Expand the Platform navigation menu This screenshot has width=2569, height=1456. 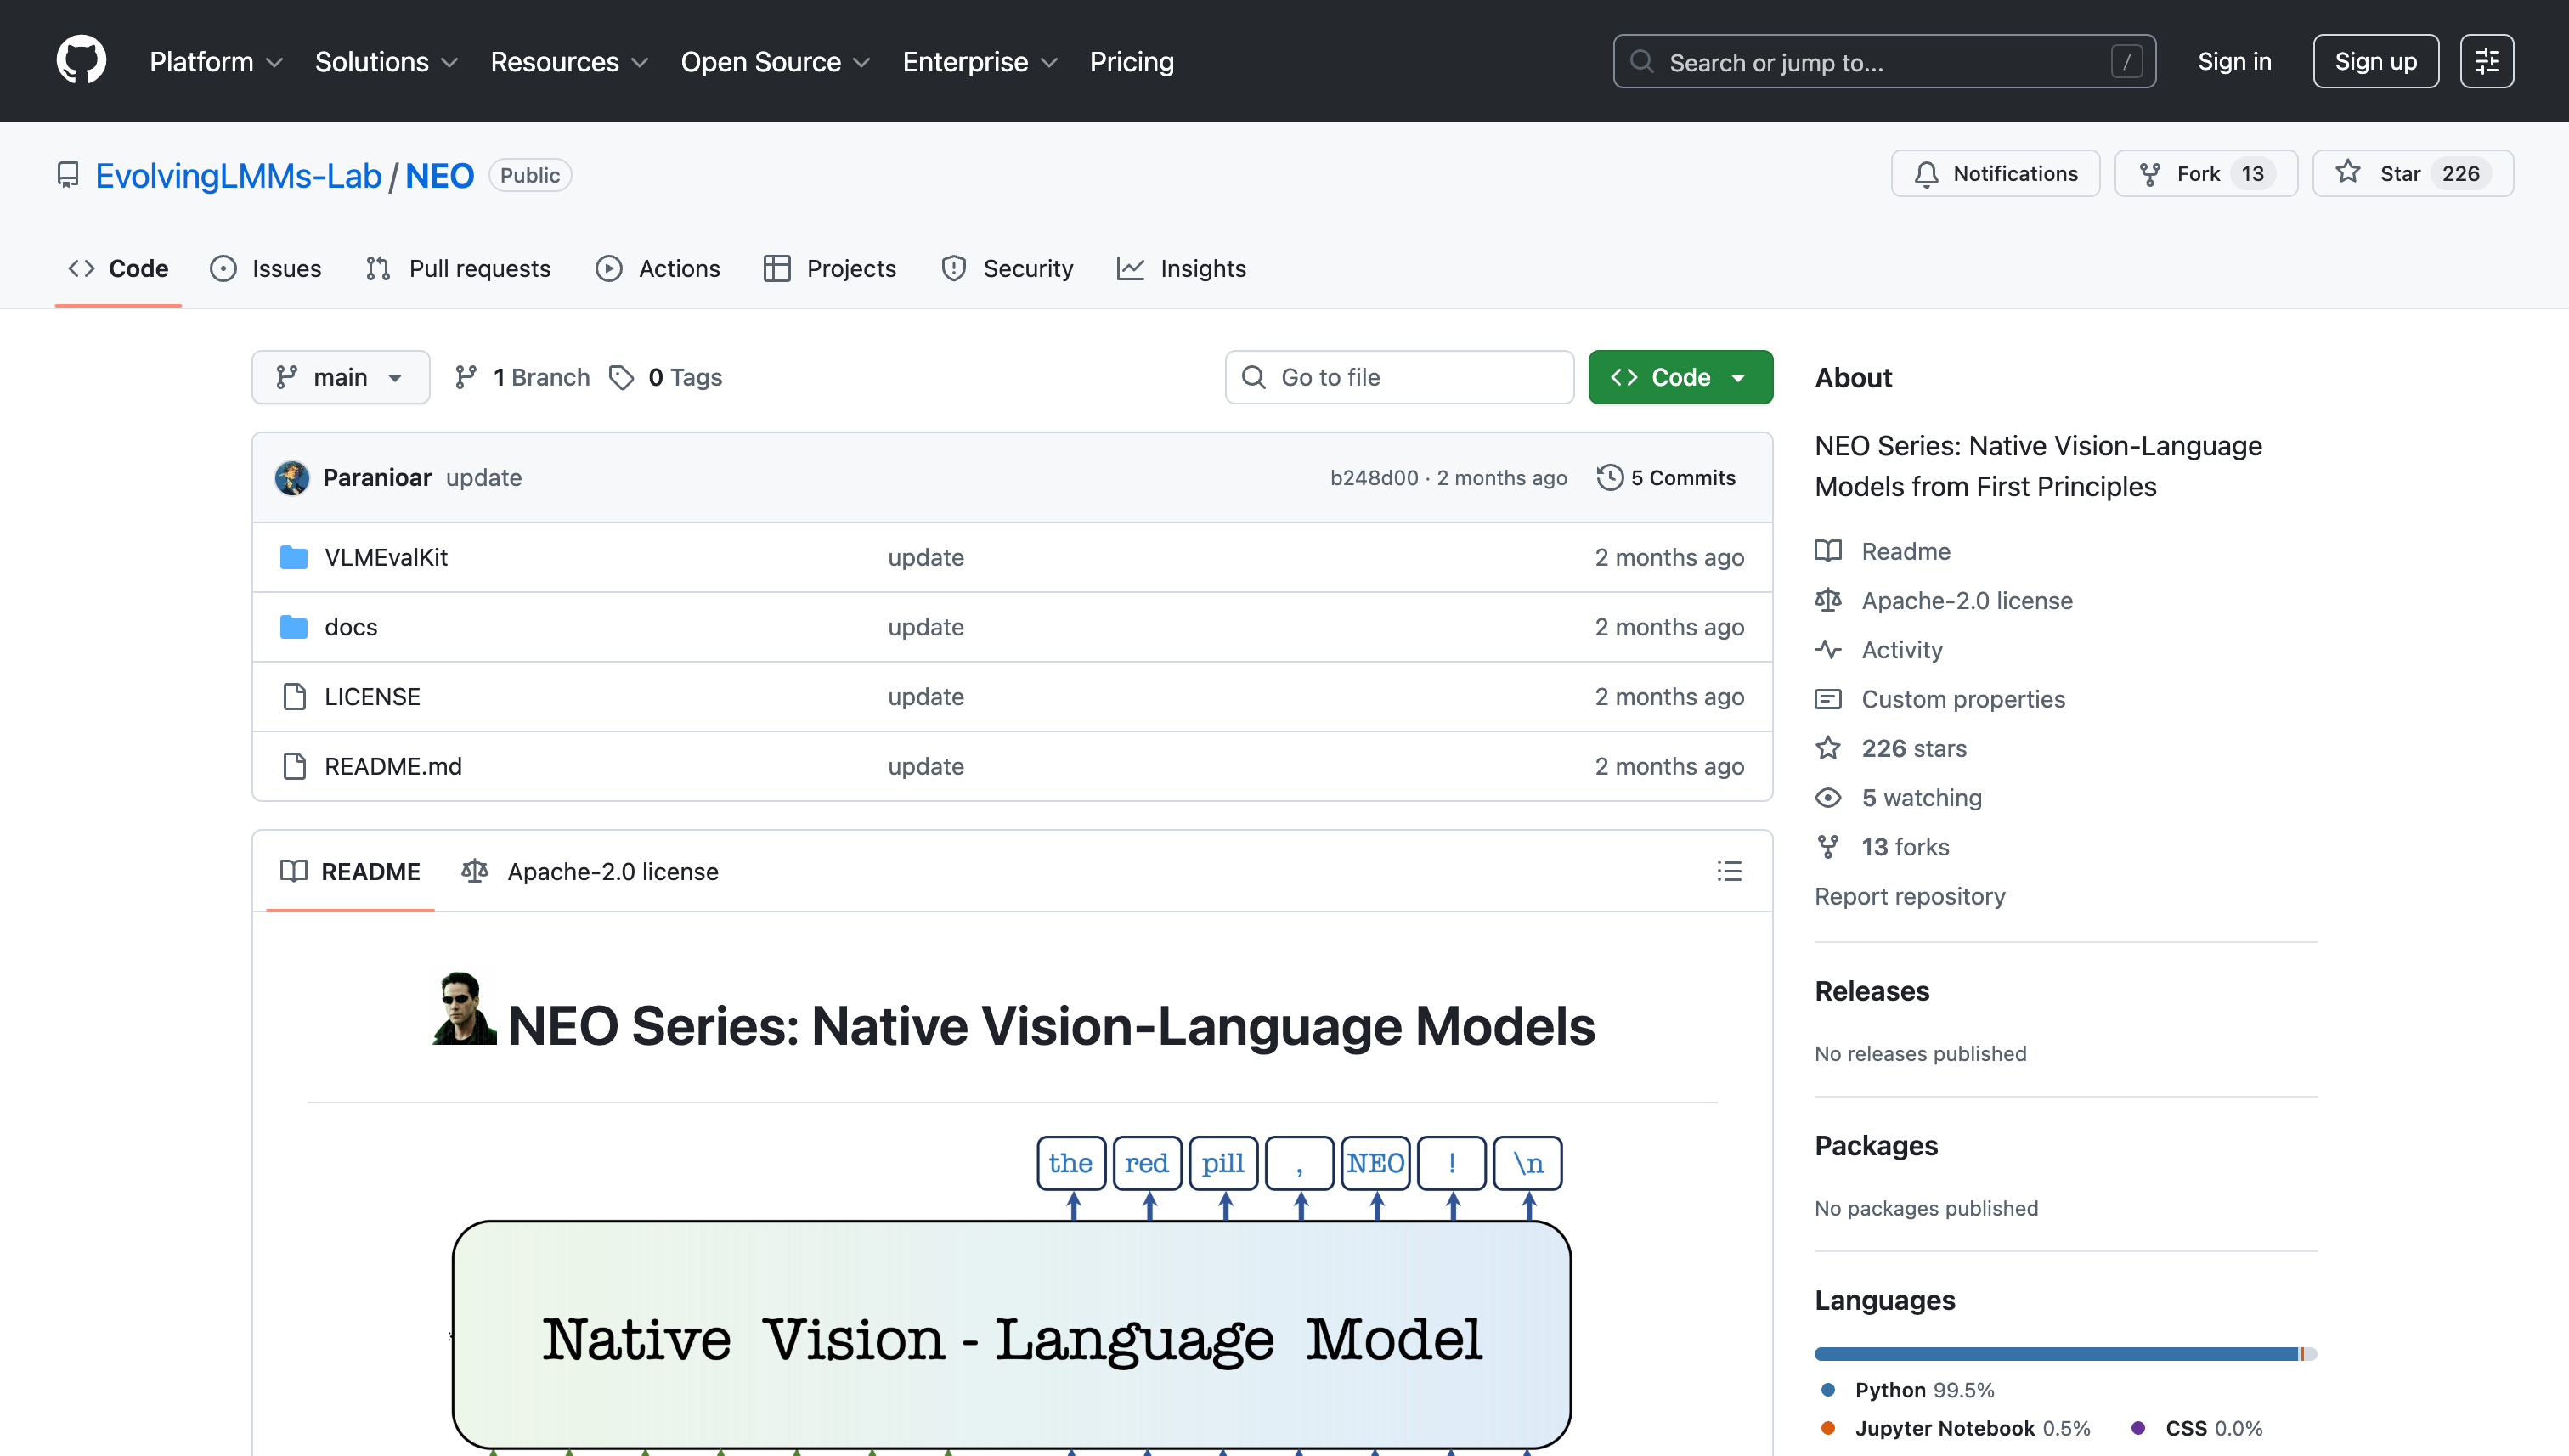(216, 62)
